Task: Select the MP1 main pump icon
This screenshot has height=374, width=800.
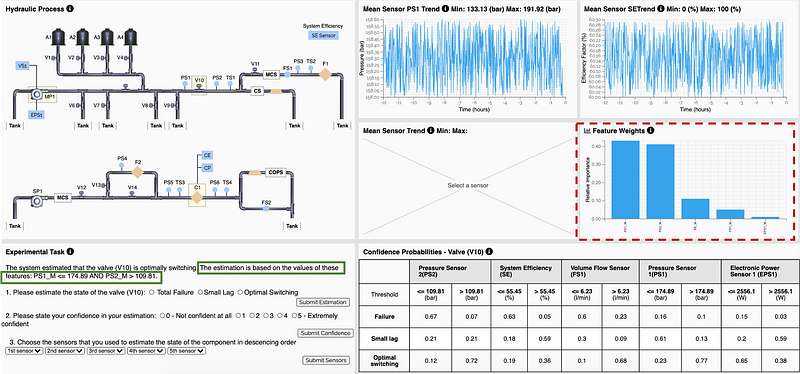Action: click(x=36, y=95)
